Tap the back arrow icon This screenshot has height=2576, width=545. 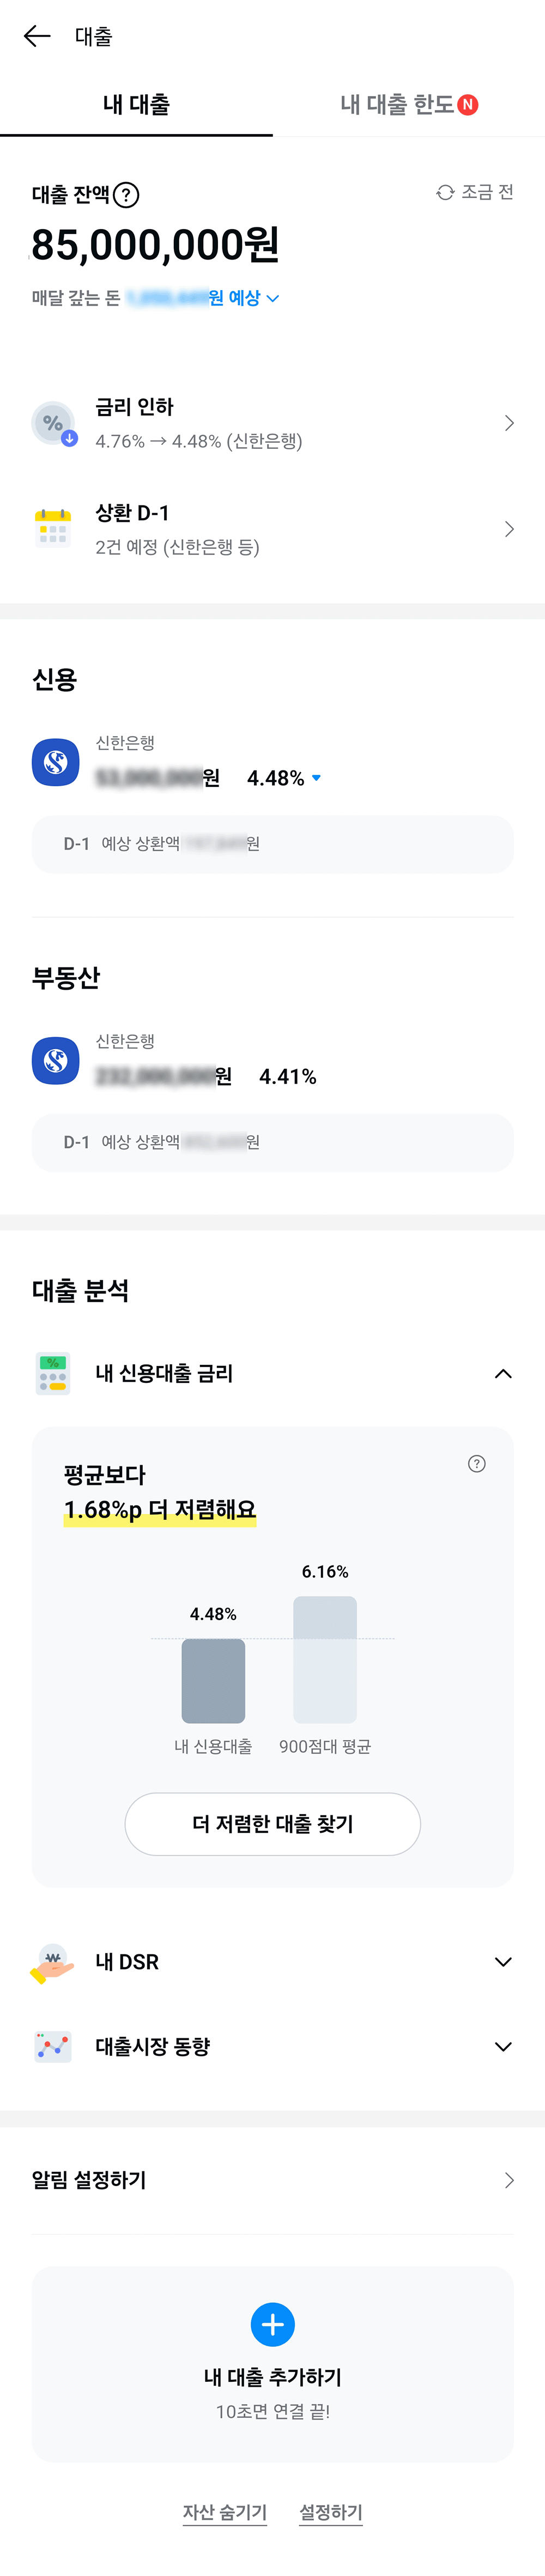click(x=37, y=37)
